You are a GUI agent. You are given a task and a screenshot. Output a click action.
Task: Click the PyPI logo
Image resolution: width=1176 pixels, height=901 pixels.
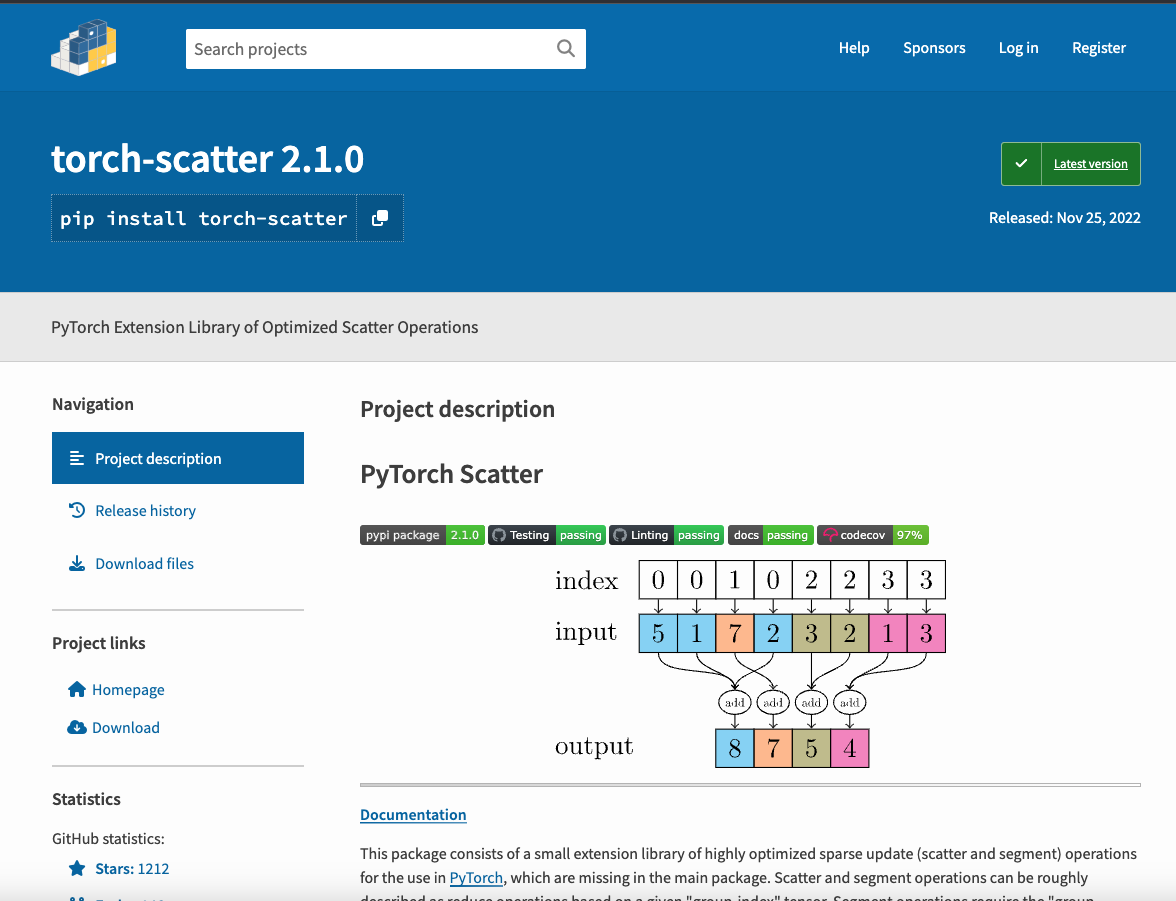coord(84,48)
